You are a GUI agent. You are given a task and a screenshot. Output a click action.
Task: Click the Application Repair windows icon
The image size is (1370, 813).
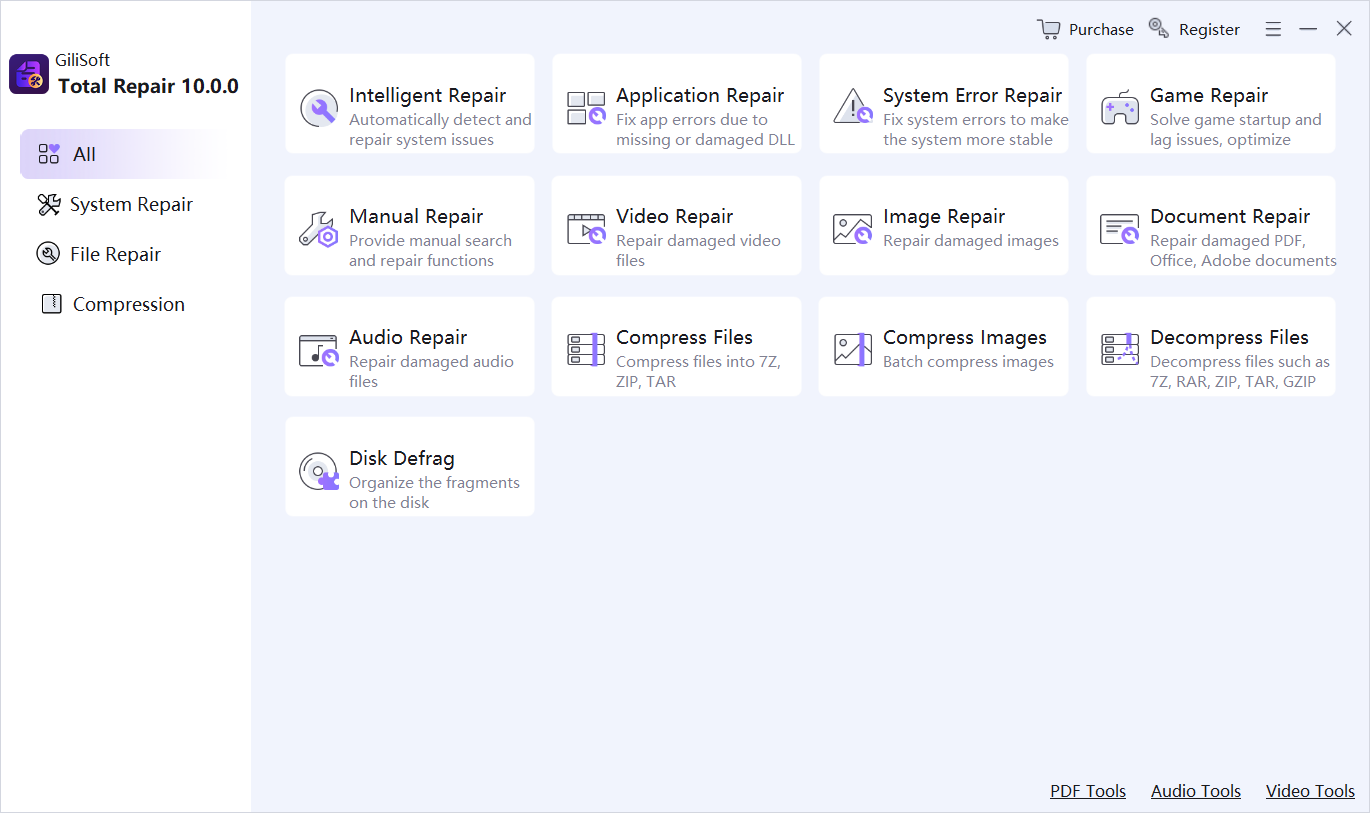pyautogui.click(x=586, y=108)
